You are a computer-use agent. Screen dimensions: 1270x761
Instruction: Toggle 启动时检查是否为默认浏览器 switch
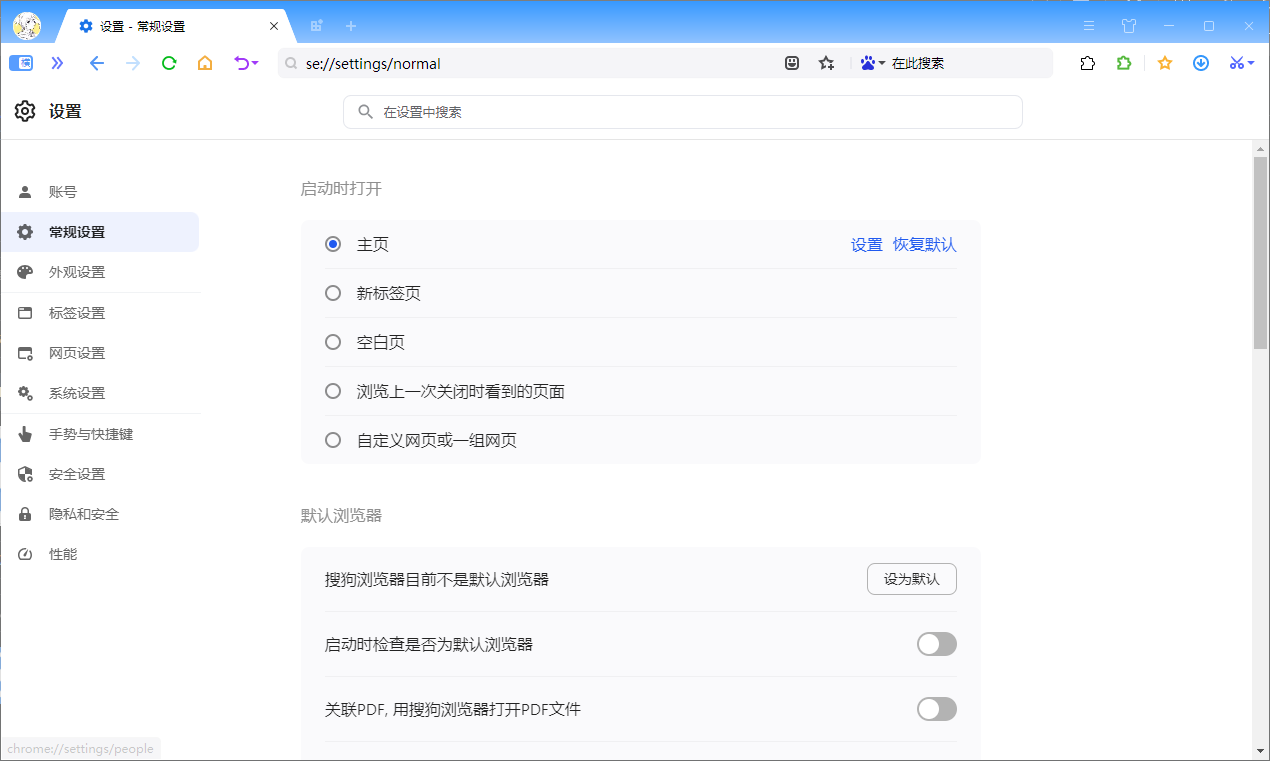point(936,644)
